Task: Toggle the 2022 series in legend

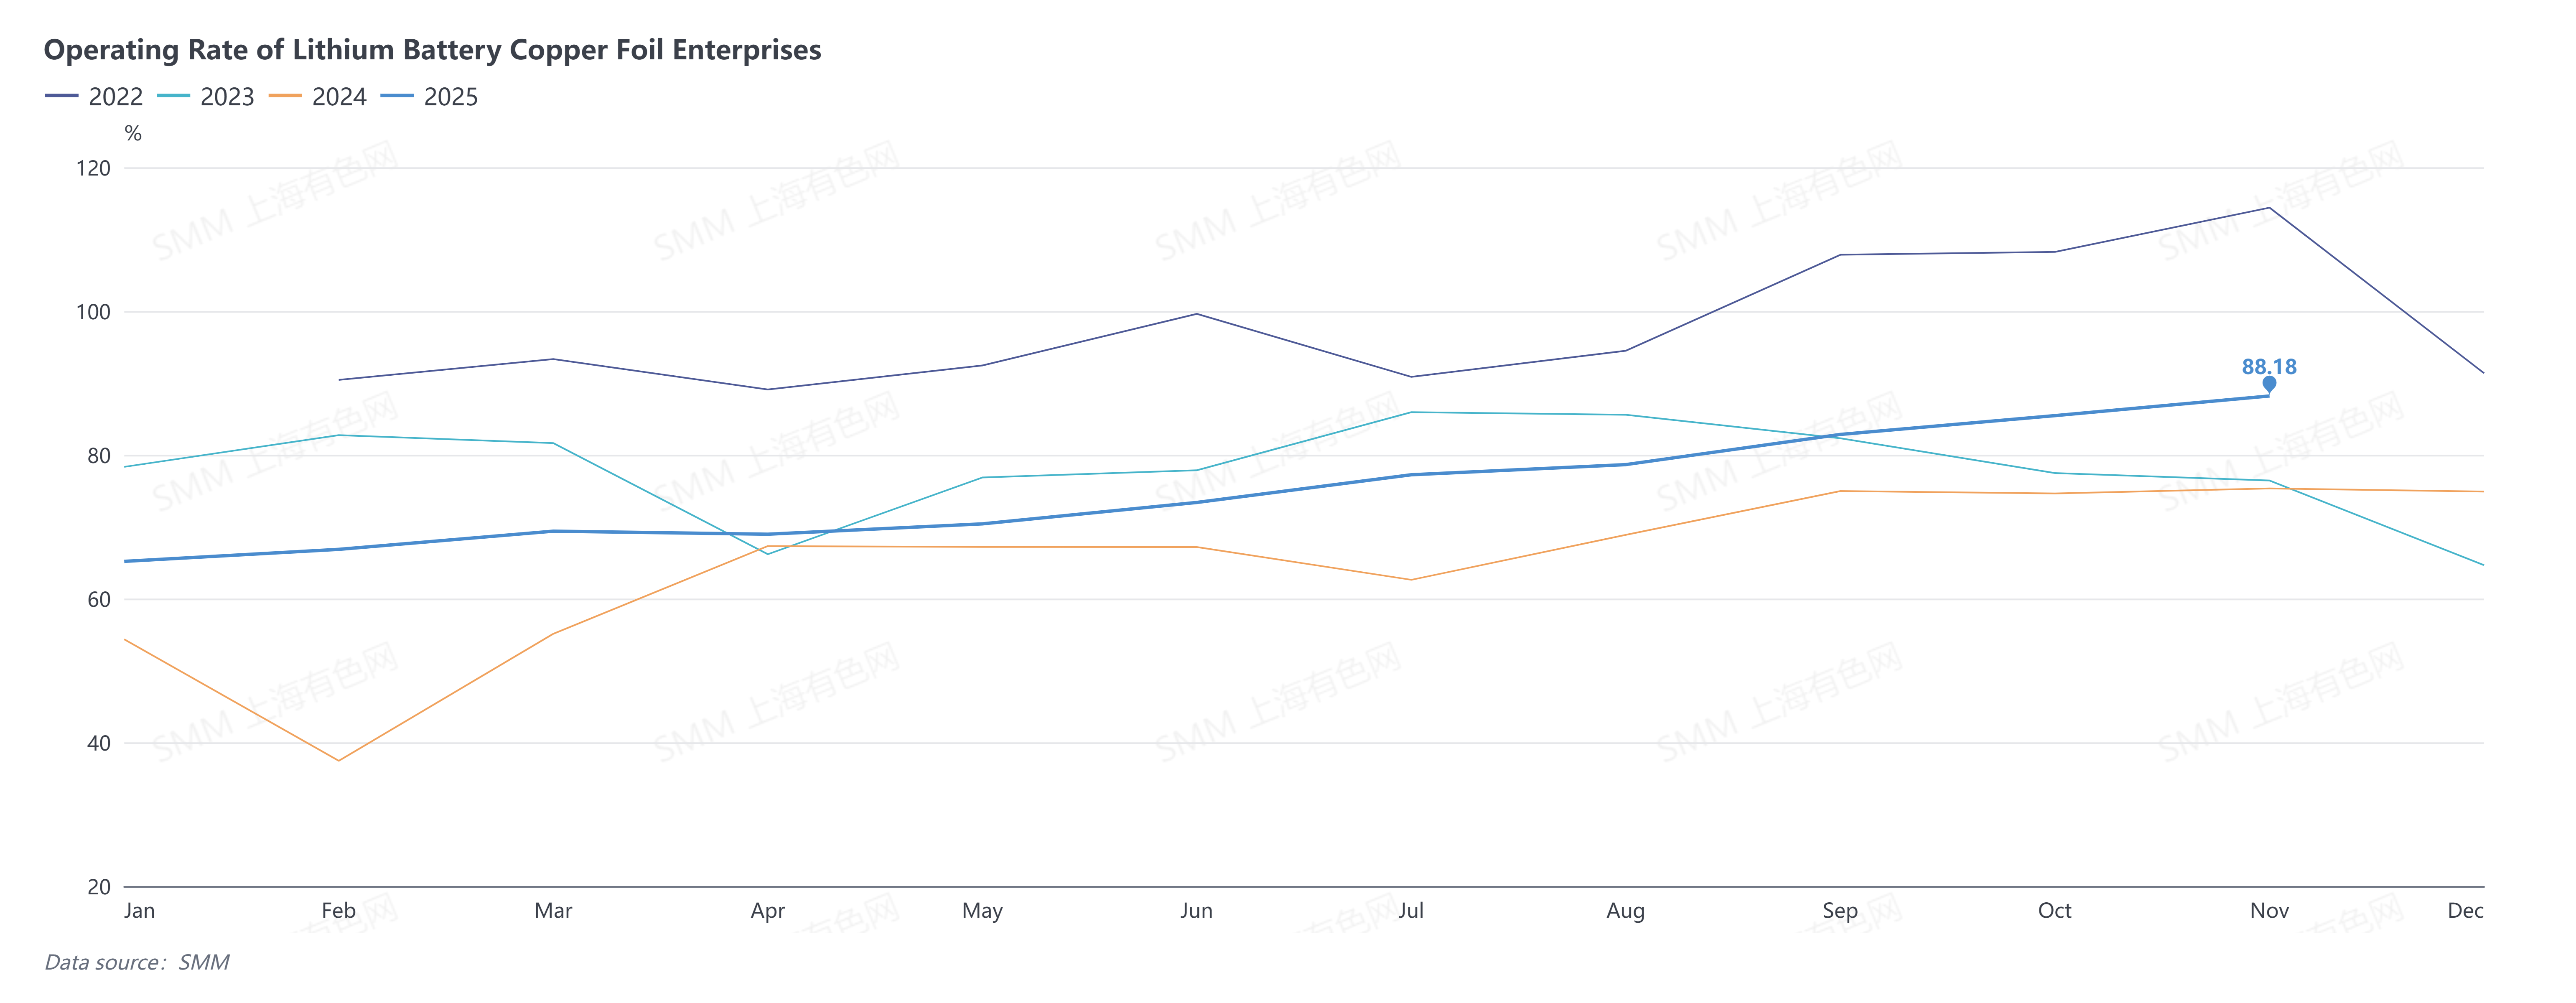Action: click(x=115, y=97)
